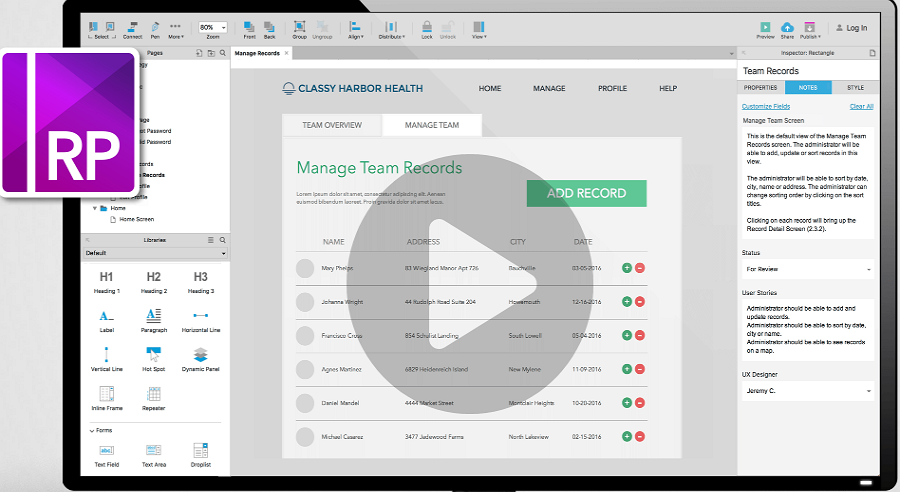Pick the Inline Frame widget
Image resolution: width=900 pixels, height=492 pixels.
pyautogui.click(x=107, y=398)
